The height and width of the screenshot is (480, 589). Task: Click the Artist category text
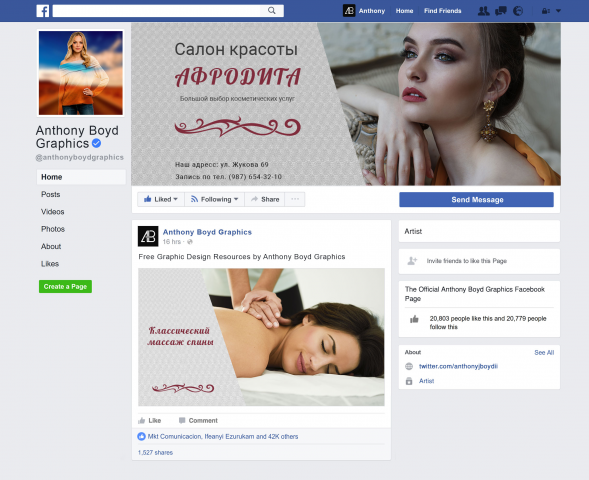[x=413, y=231]
